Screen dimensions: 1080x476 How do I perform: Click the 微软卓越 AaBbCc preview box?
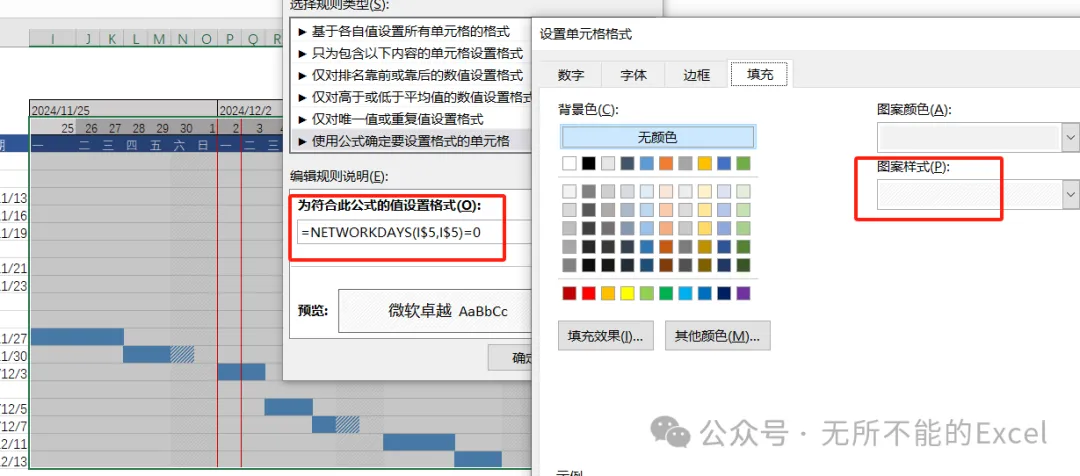tap(435, 311)
